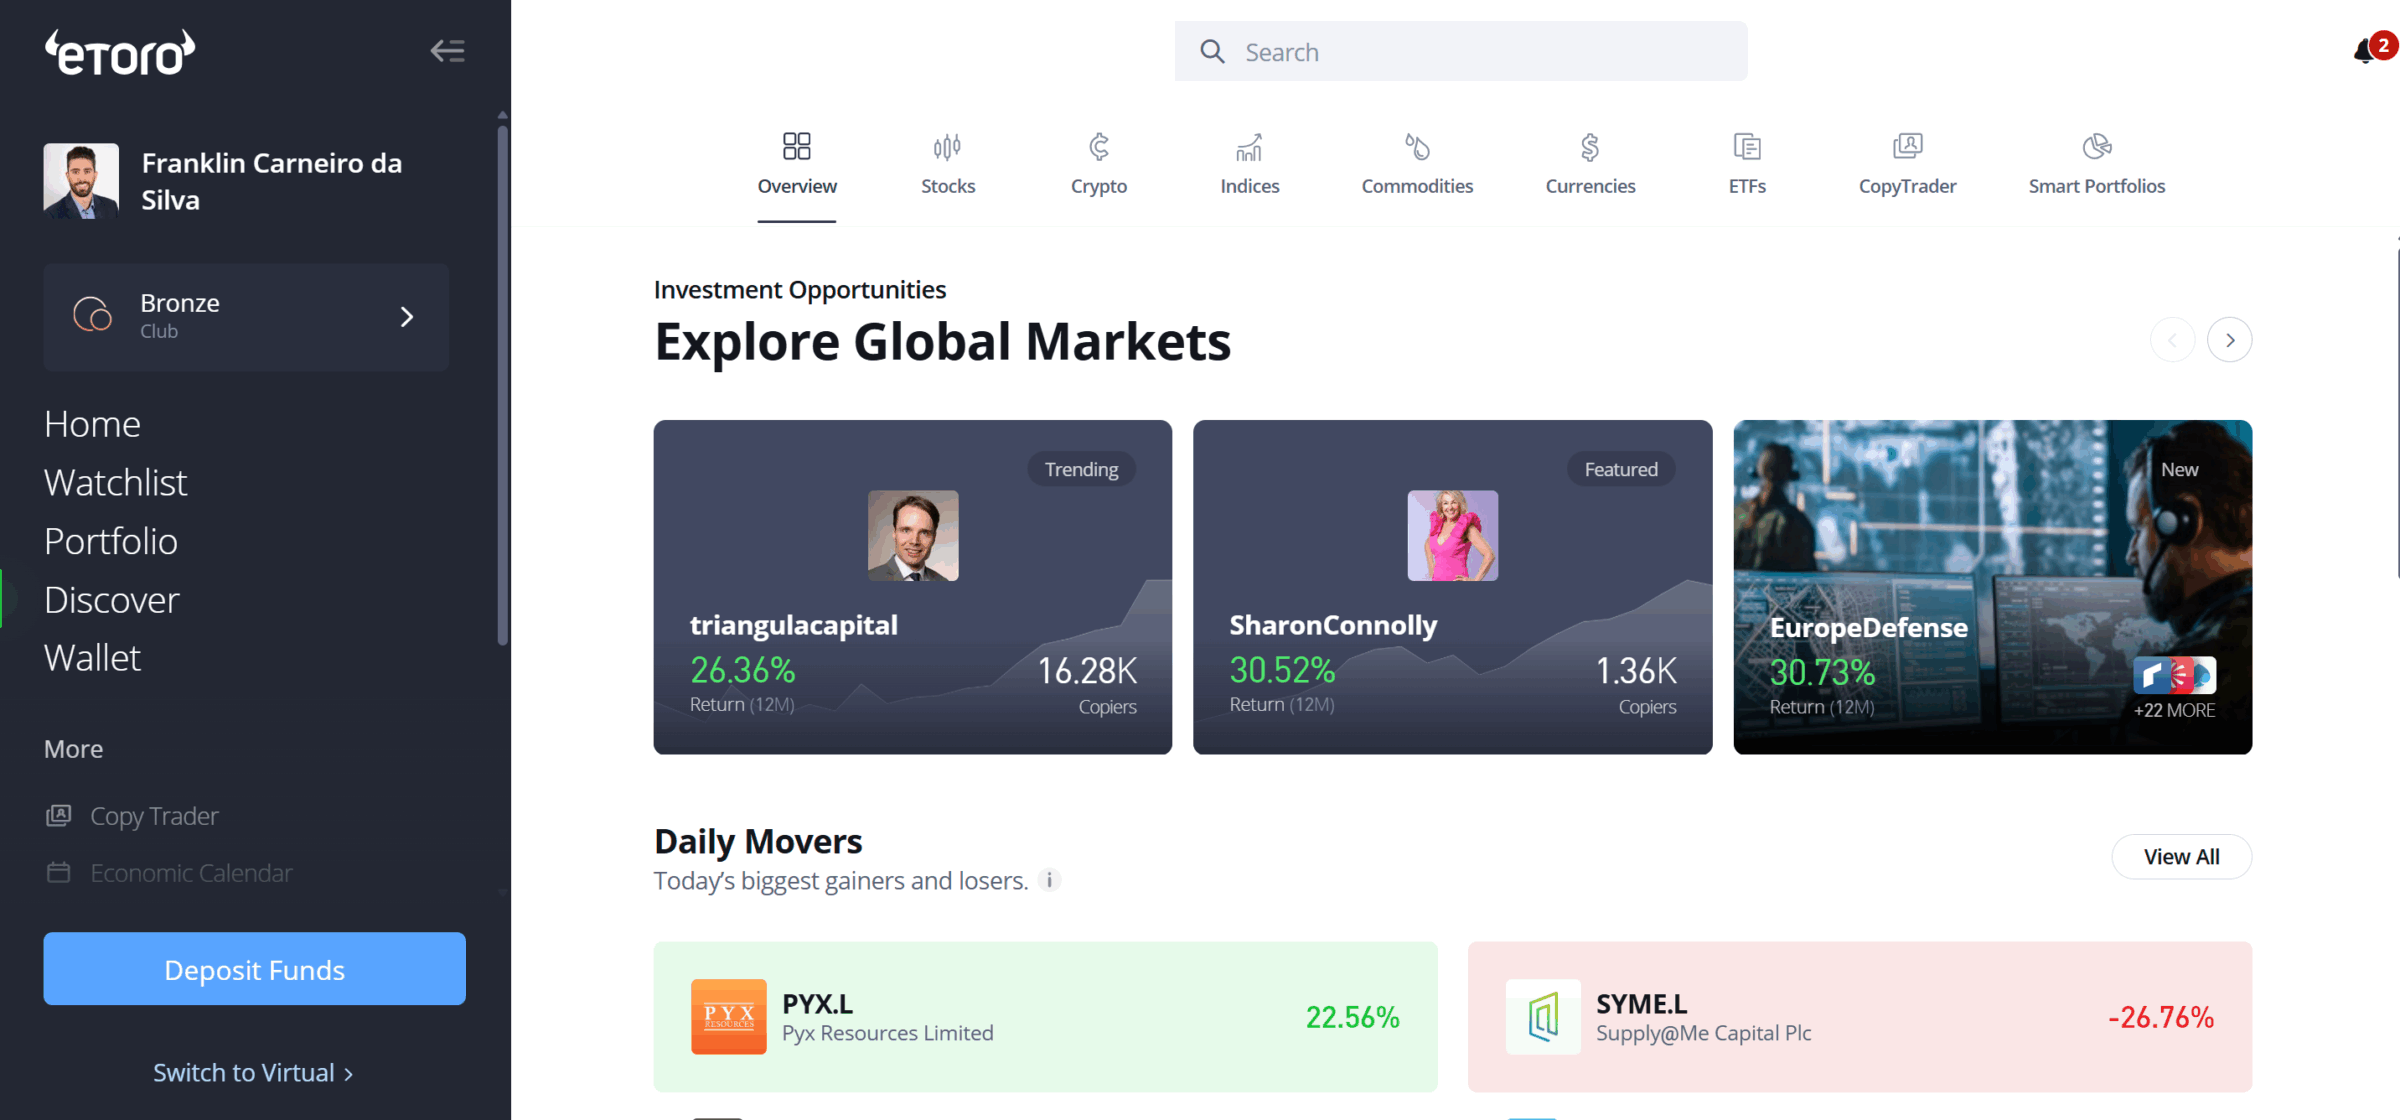The width and height of the screenshot is (2400, 1120).
Task: Open triangulacapital trader photo
Action: 913,535
